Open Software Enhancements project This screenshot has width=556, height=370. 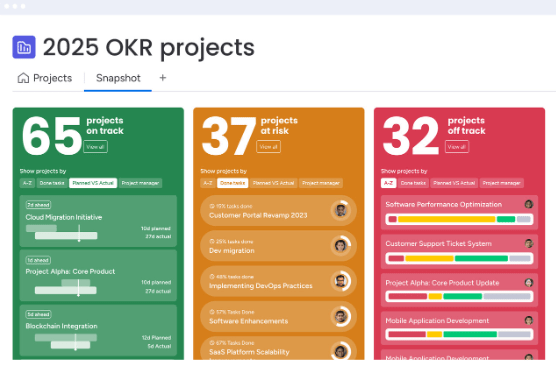pos(278,316)
